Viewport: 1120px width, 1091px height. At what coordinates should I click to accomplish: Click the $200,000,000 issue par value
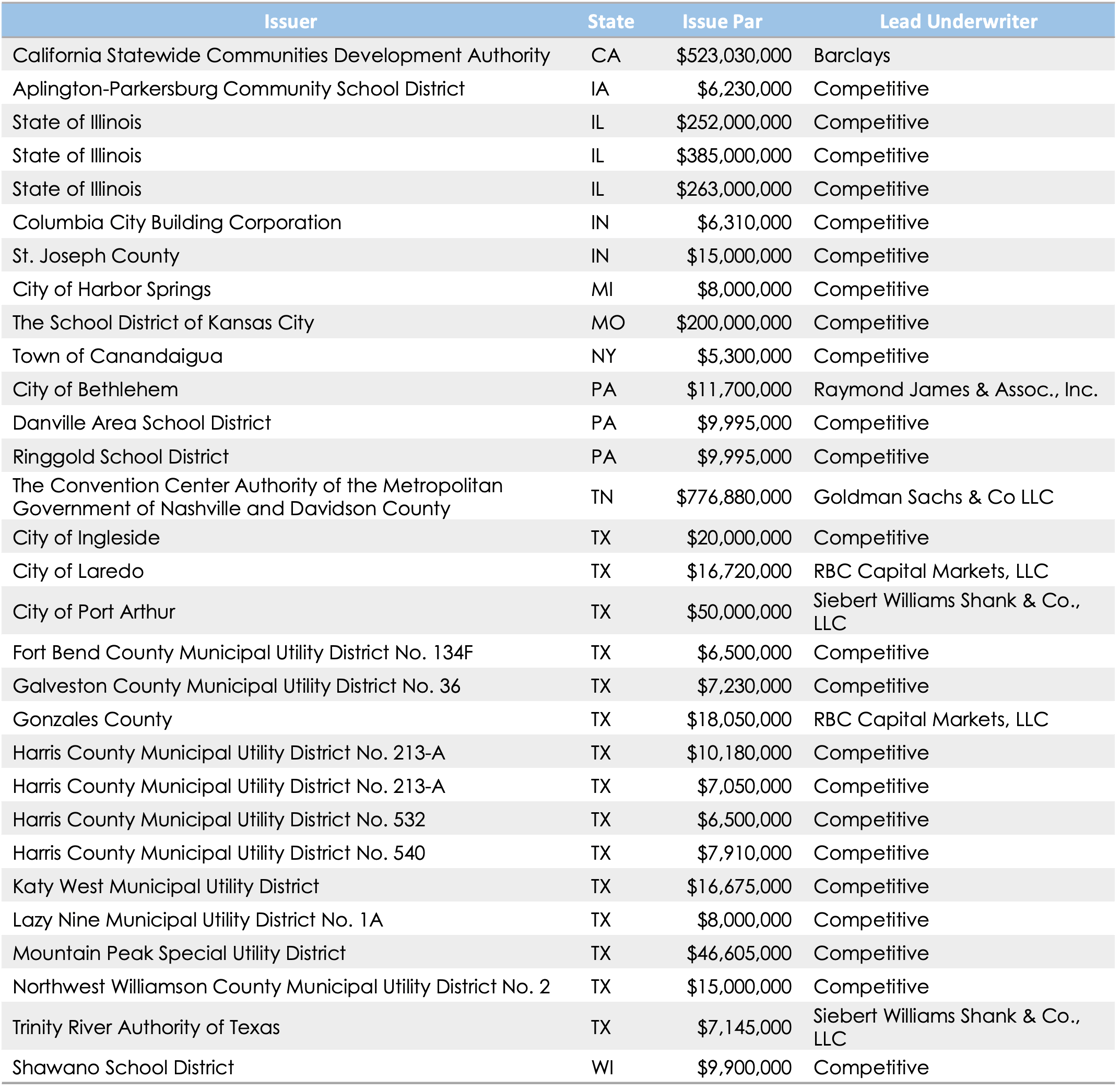click(734, 323)
